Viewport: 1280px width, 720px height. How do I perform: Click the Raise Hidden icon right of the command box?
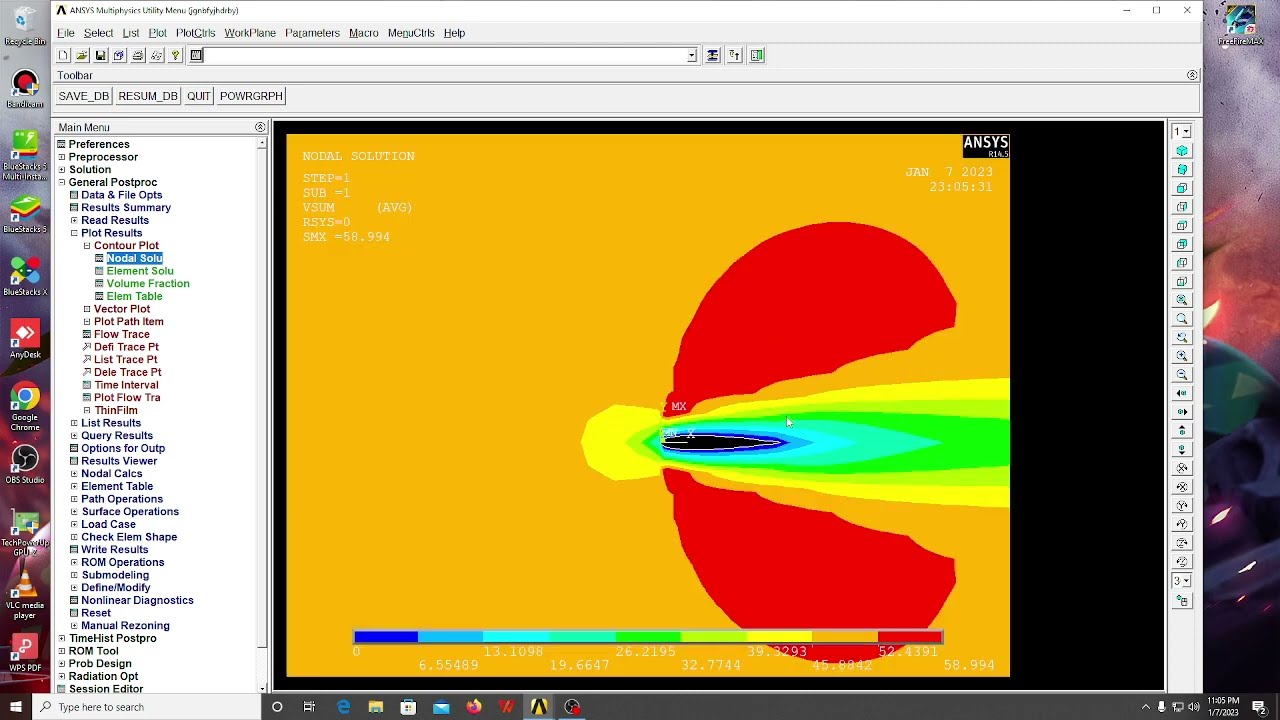712,56
